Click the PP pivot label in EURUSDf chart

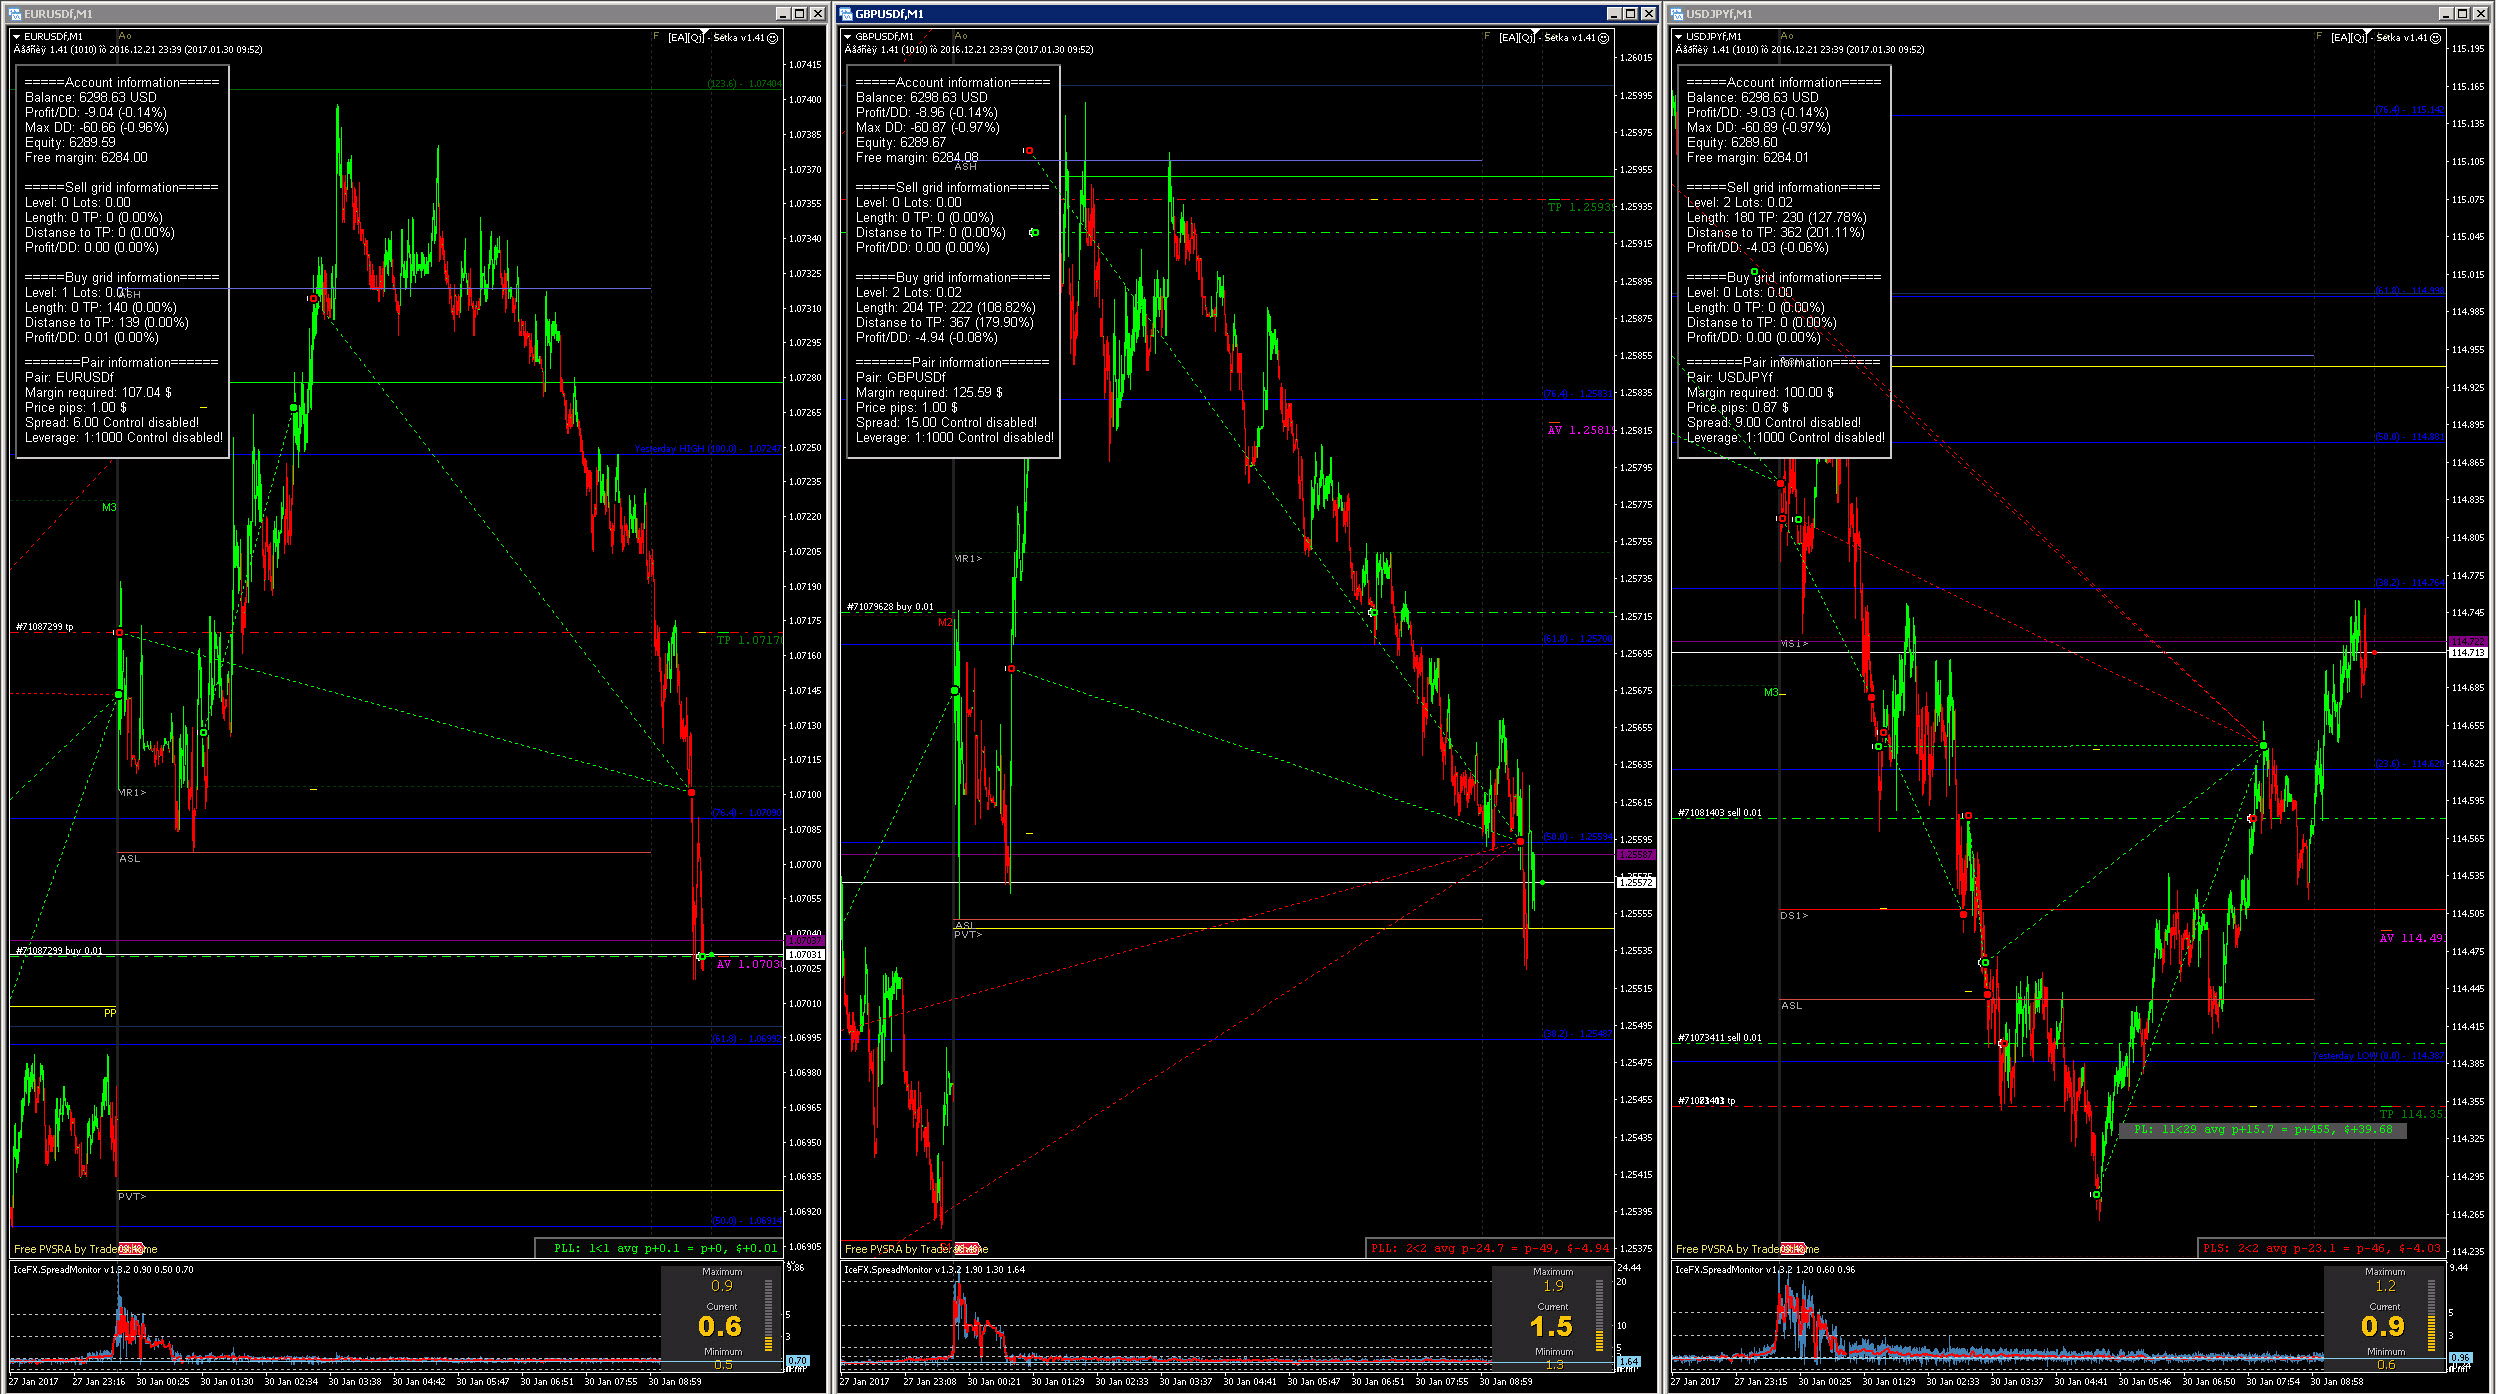pyautogui.click(x=110, y=1013)
